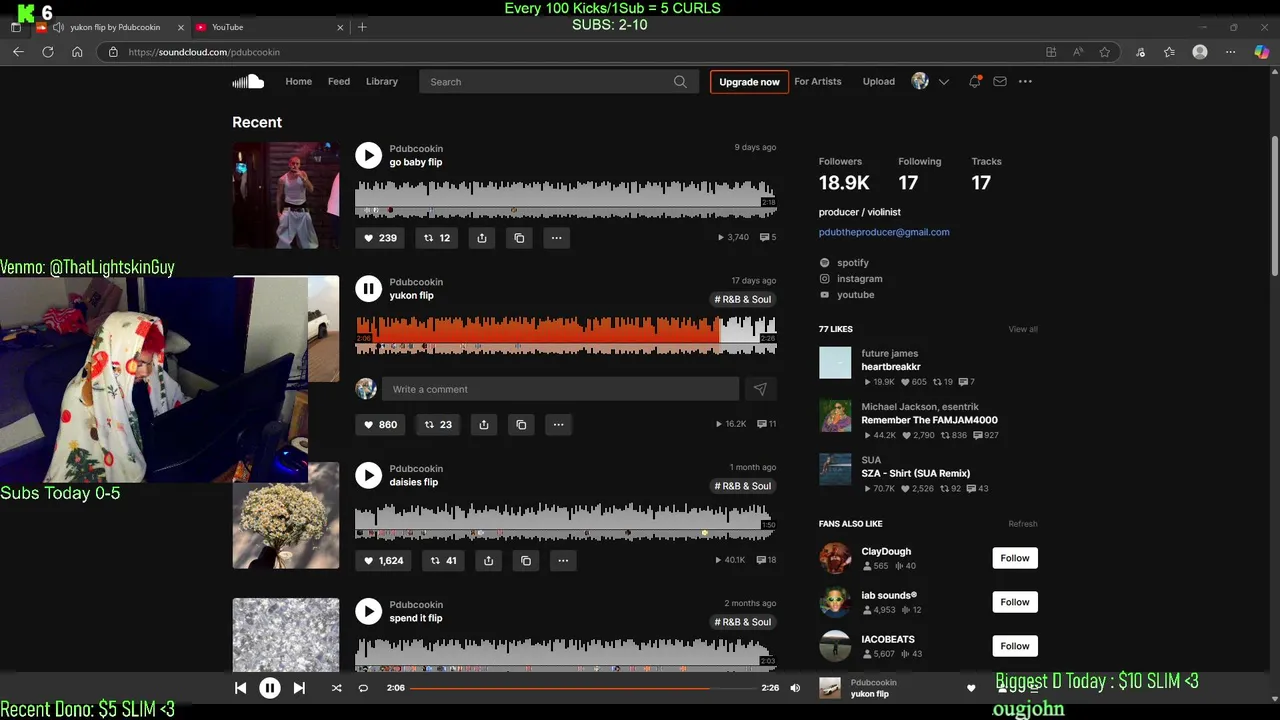Copy link for yukon flip track

pos(521,425)
